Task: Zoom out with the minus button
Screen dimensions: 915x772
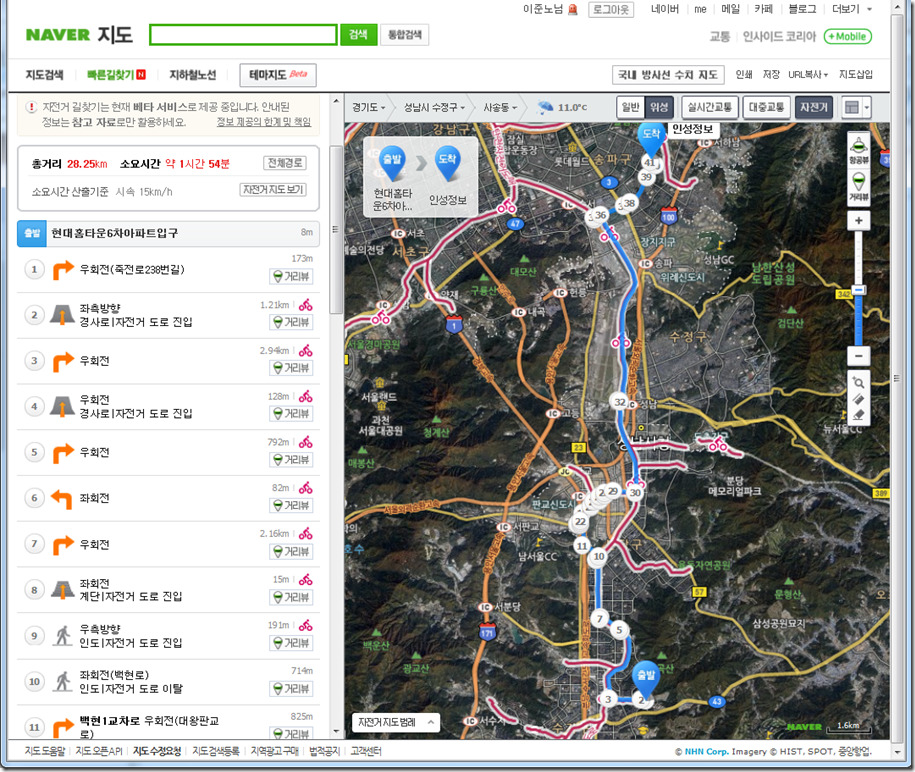Action: point(858,356)
